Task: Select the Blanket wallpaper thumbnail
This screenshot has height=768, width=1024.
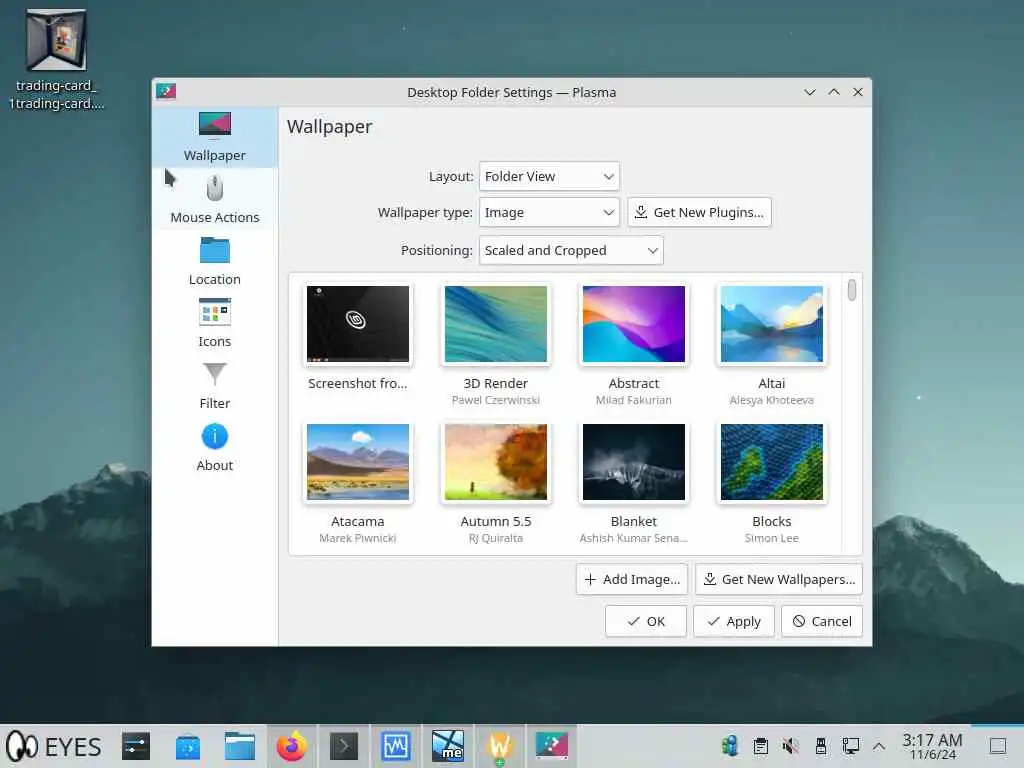Action: pyautogui.click(x=633, y=462)
